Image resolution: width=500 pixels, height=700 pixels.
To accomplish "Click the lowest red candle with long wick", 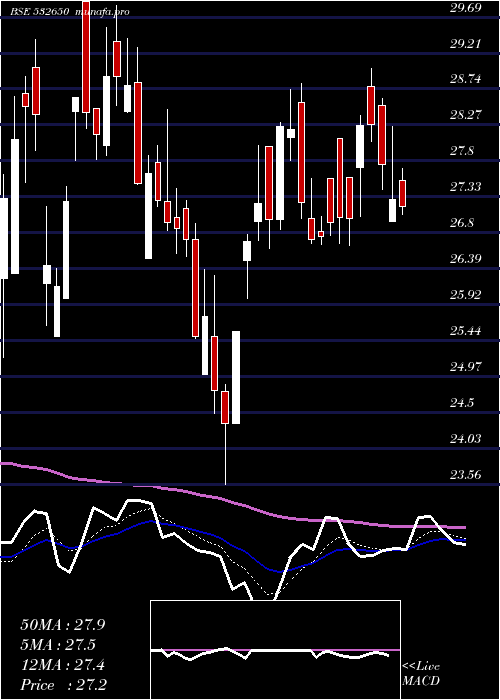I will pos(225,407).
